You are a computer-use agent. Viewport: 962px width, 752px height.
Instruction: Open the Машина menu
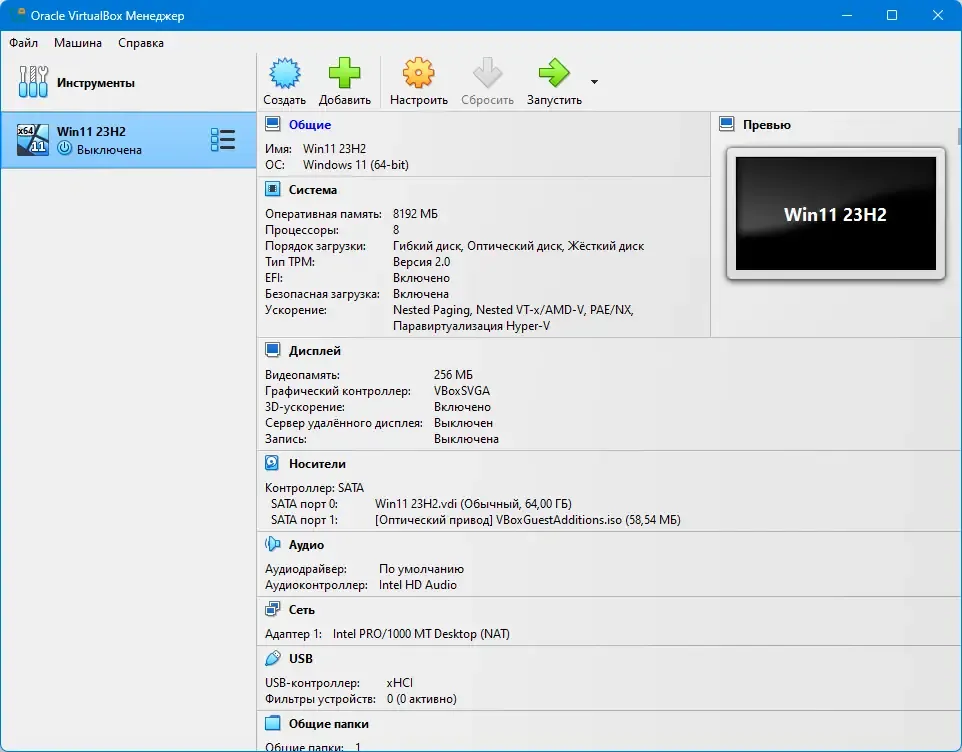[x=78, y=43]
